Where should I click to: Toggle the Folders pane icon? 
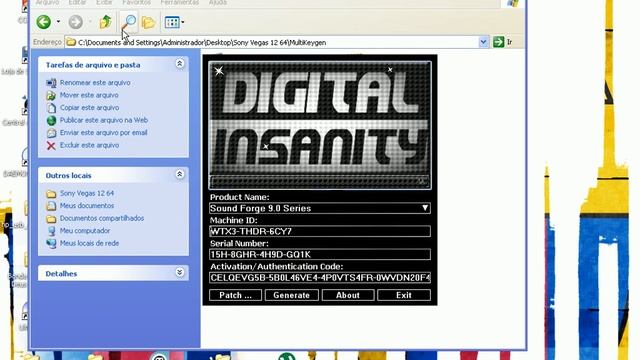pyautogui.click(x=149, y=22)
